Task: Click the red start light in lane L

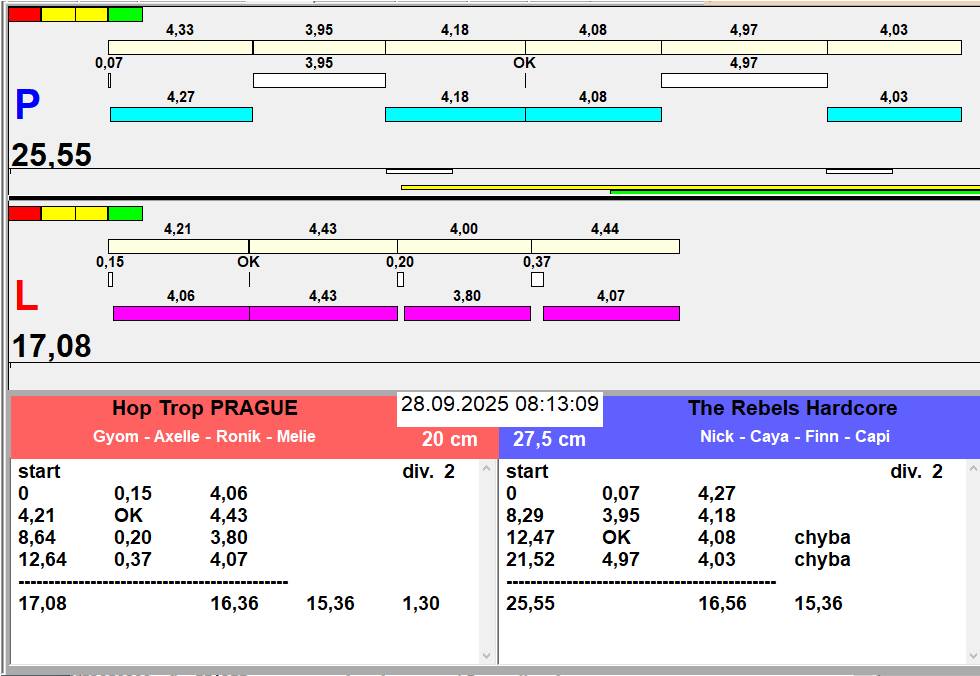Action: pyautogui.click(x=25, y=214)
